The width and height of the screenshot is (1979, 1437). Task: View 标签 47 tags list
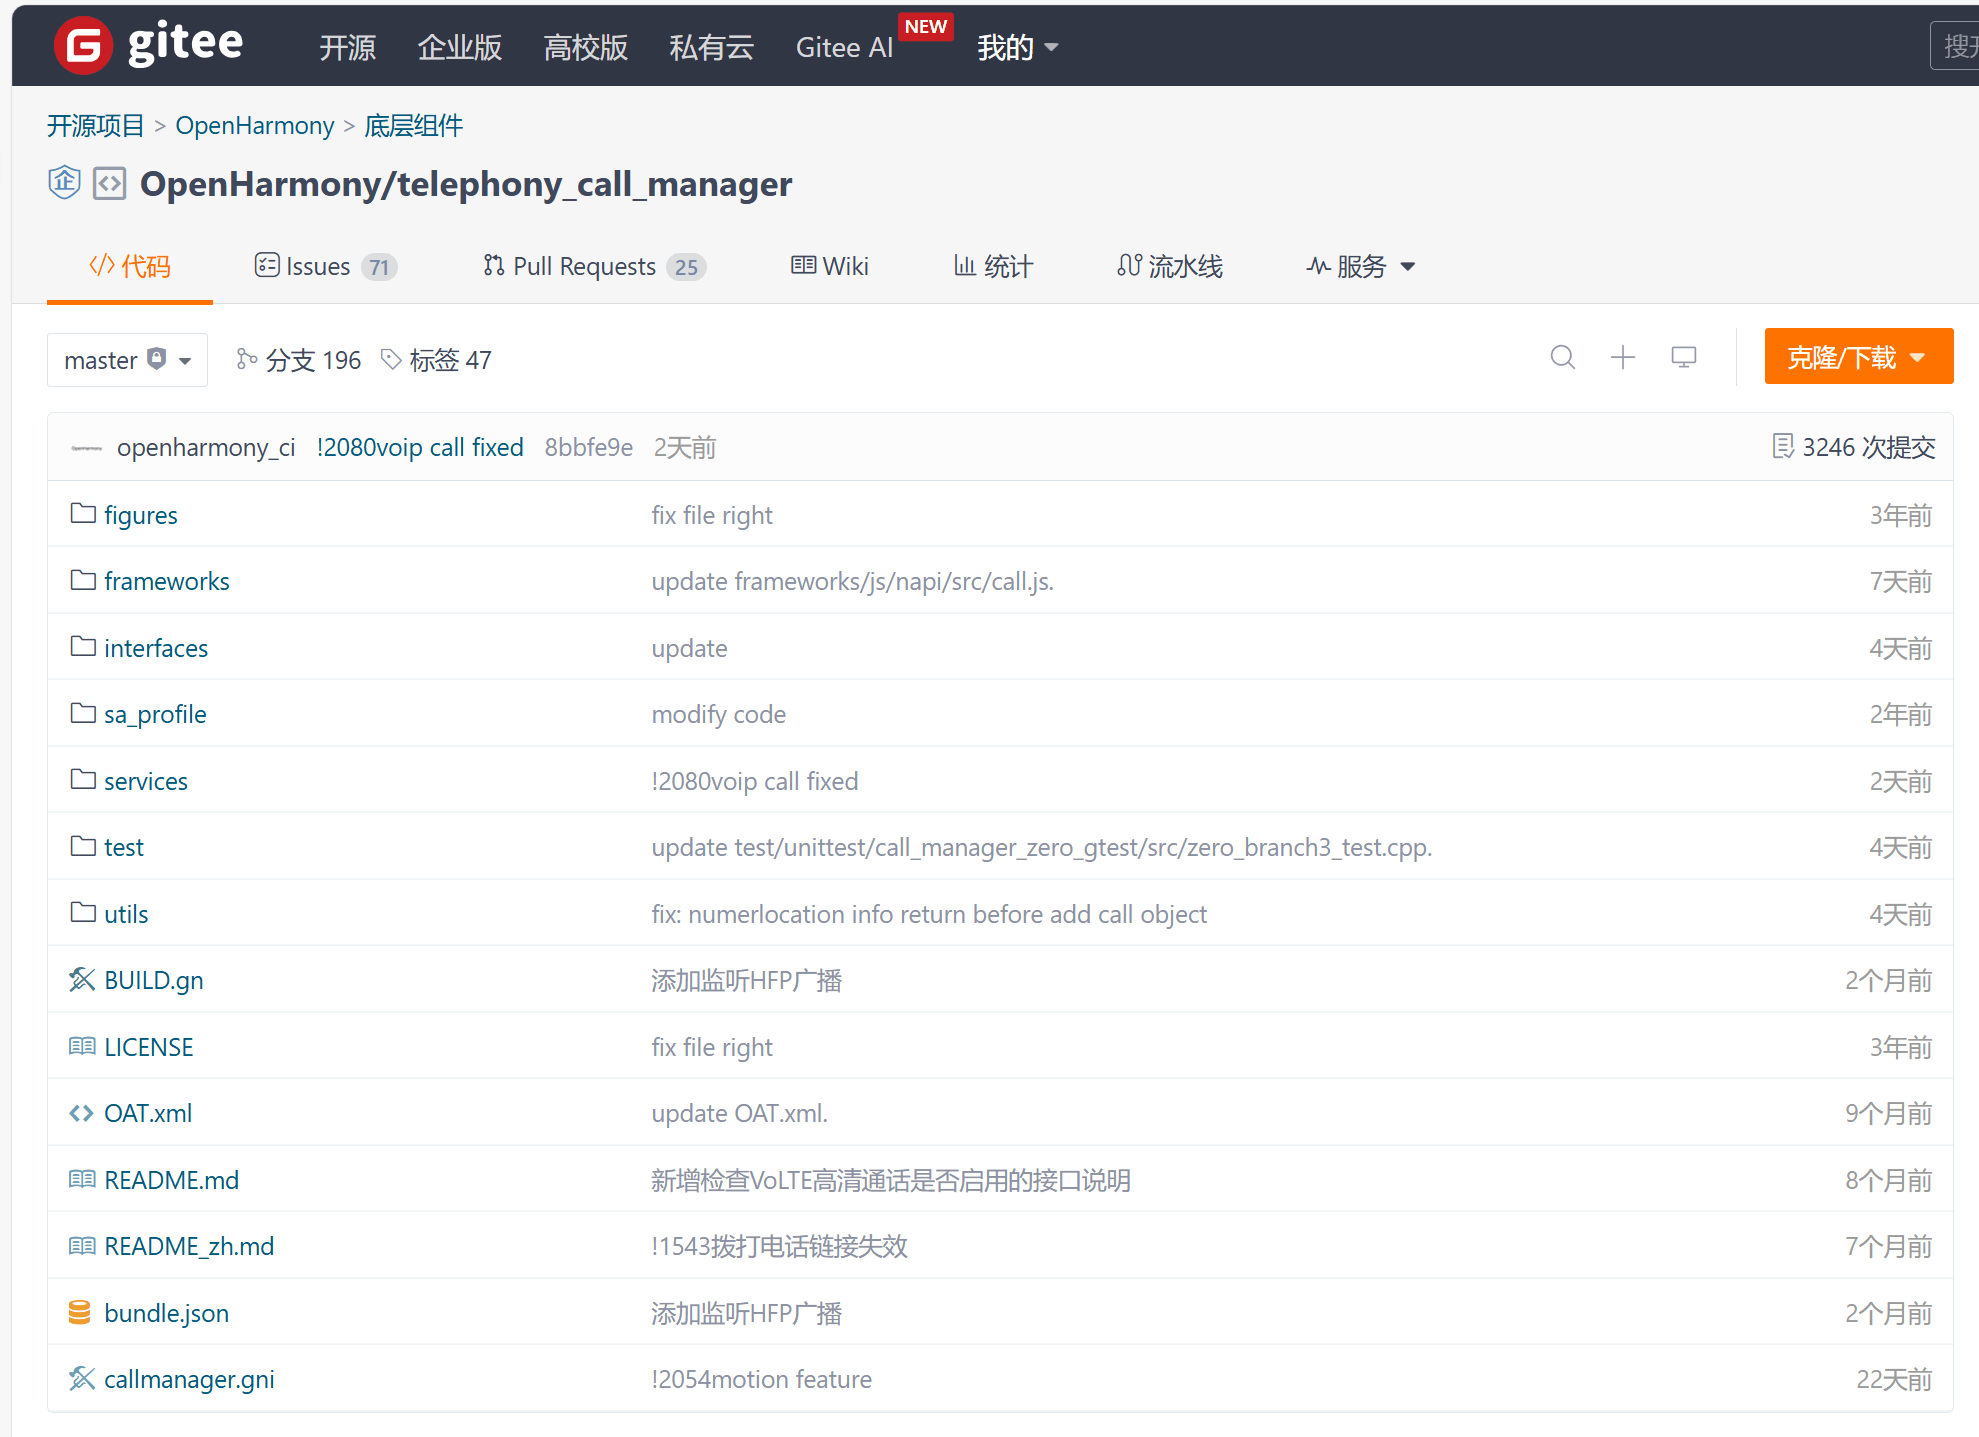[437, 360]
